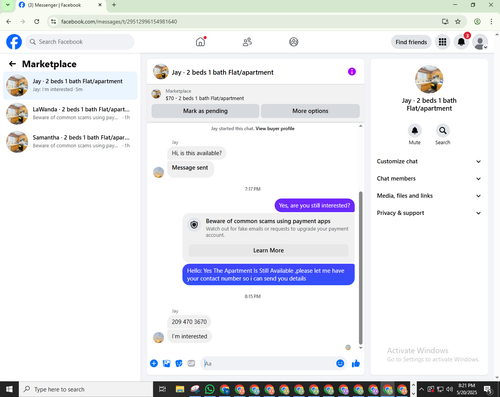Open the Windows Start menu
The height and width of the screenshot is (397, 500).
tap(9, 389)
